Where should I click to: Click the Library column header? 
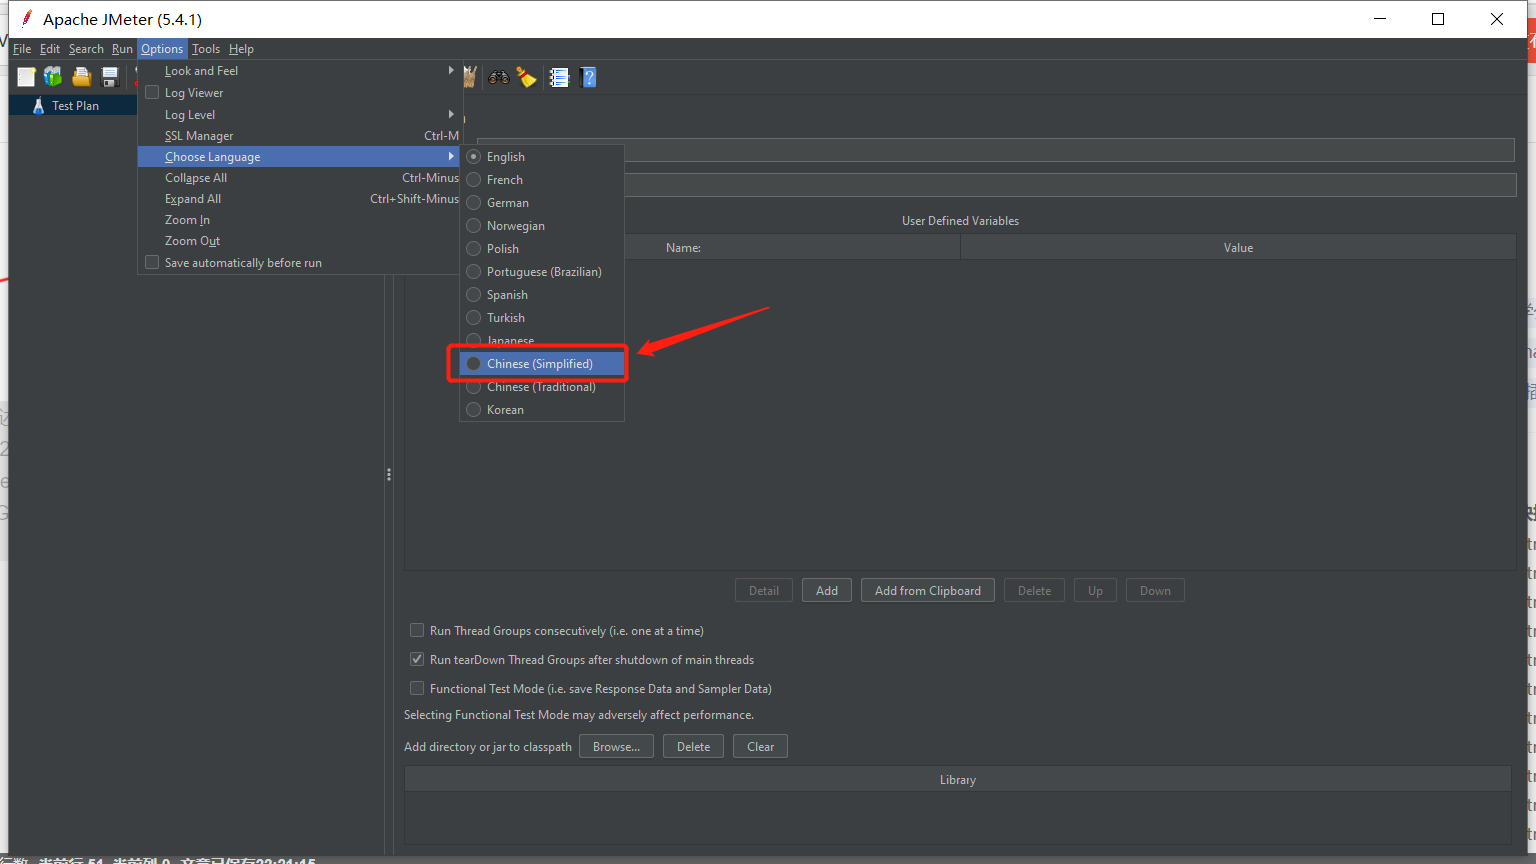click(x=958, y=779)
